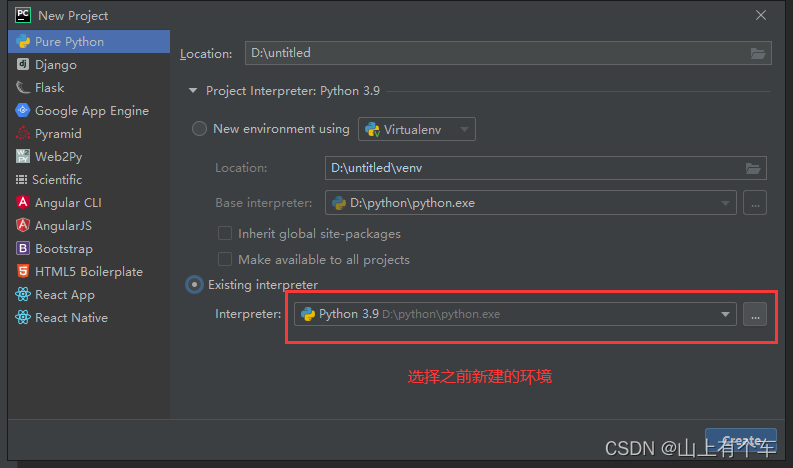Select New environment using radio button

pos(199,129)
